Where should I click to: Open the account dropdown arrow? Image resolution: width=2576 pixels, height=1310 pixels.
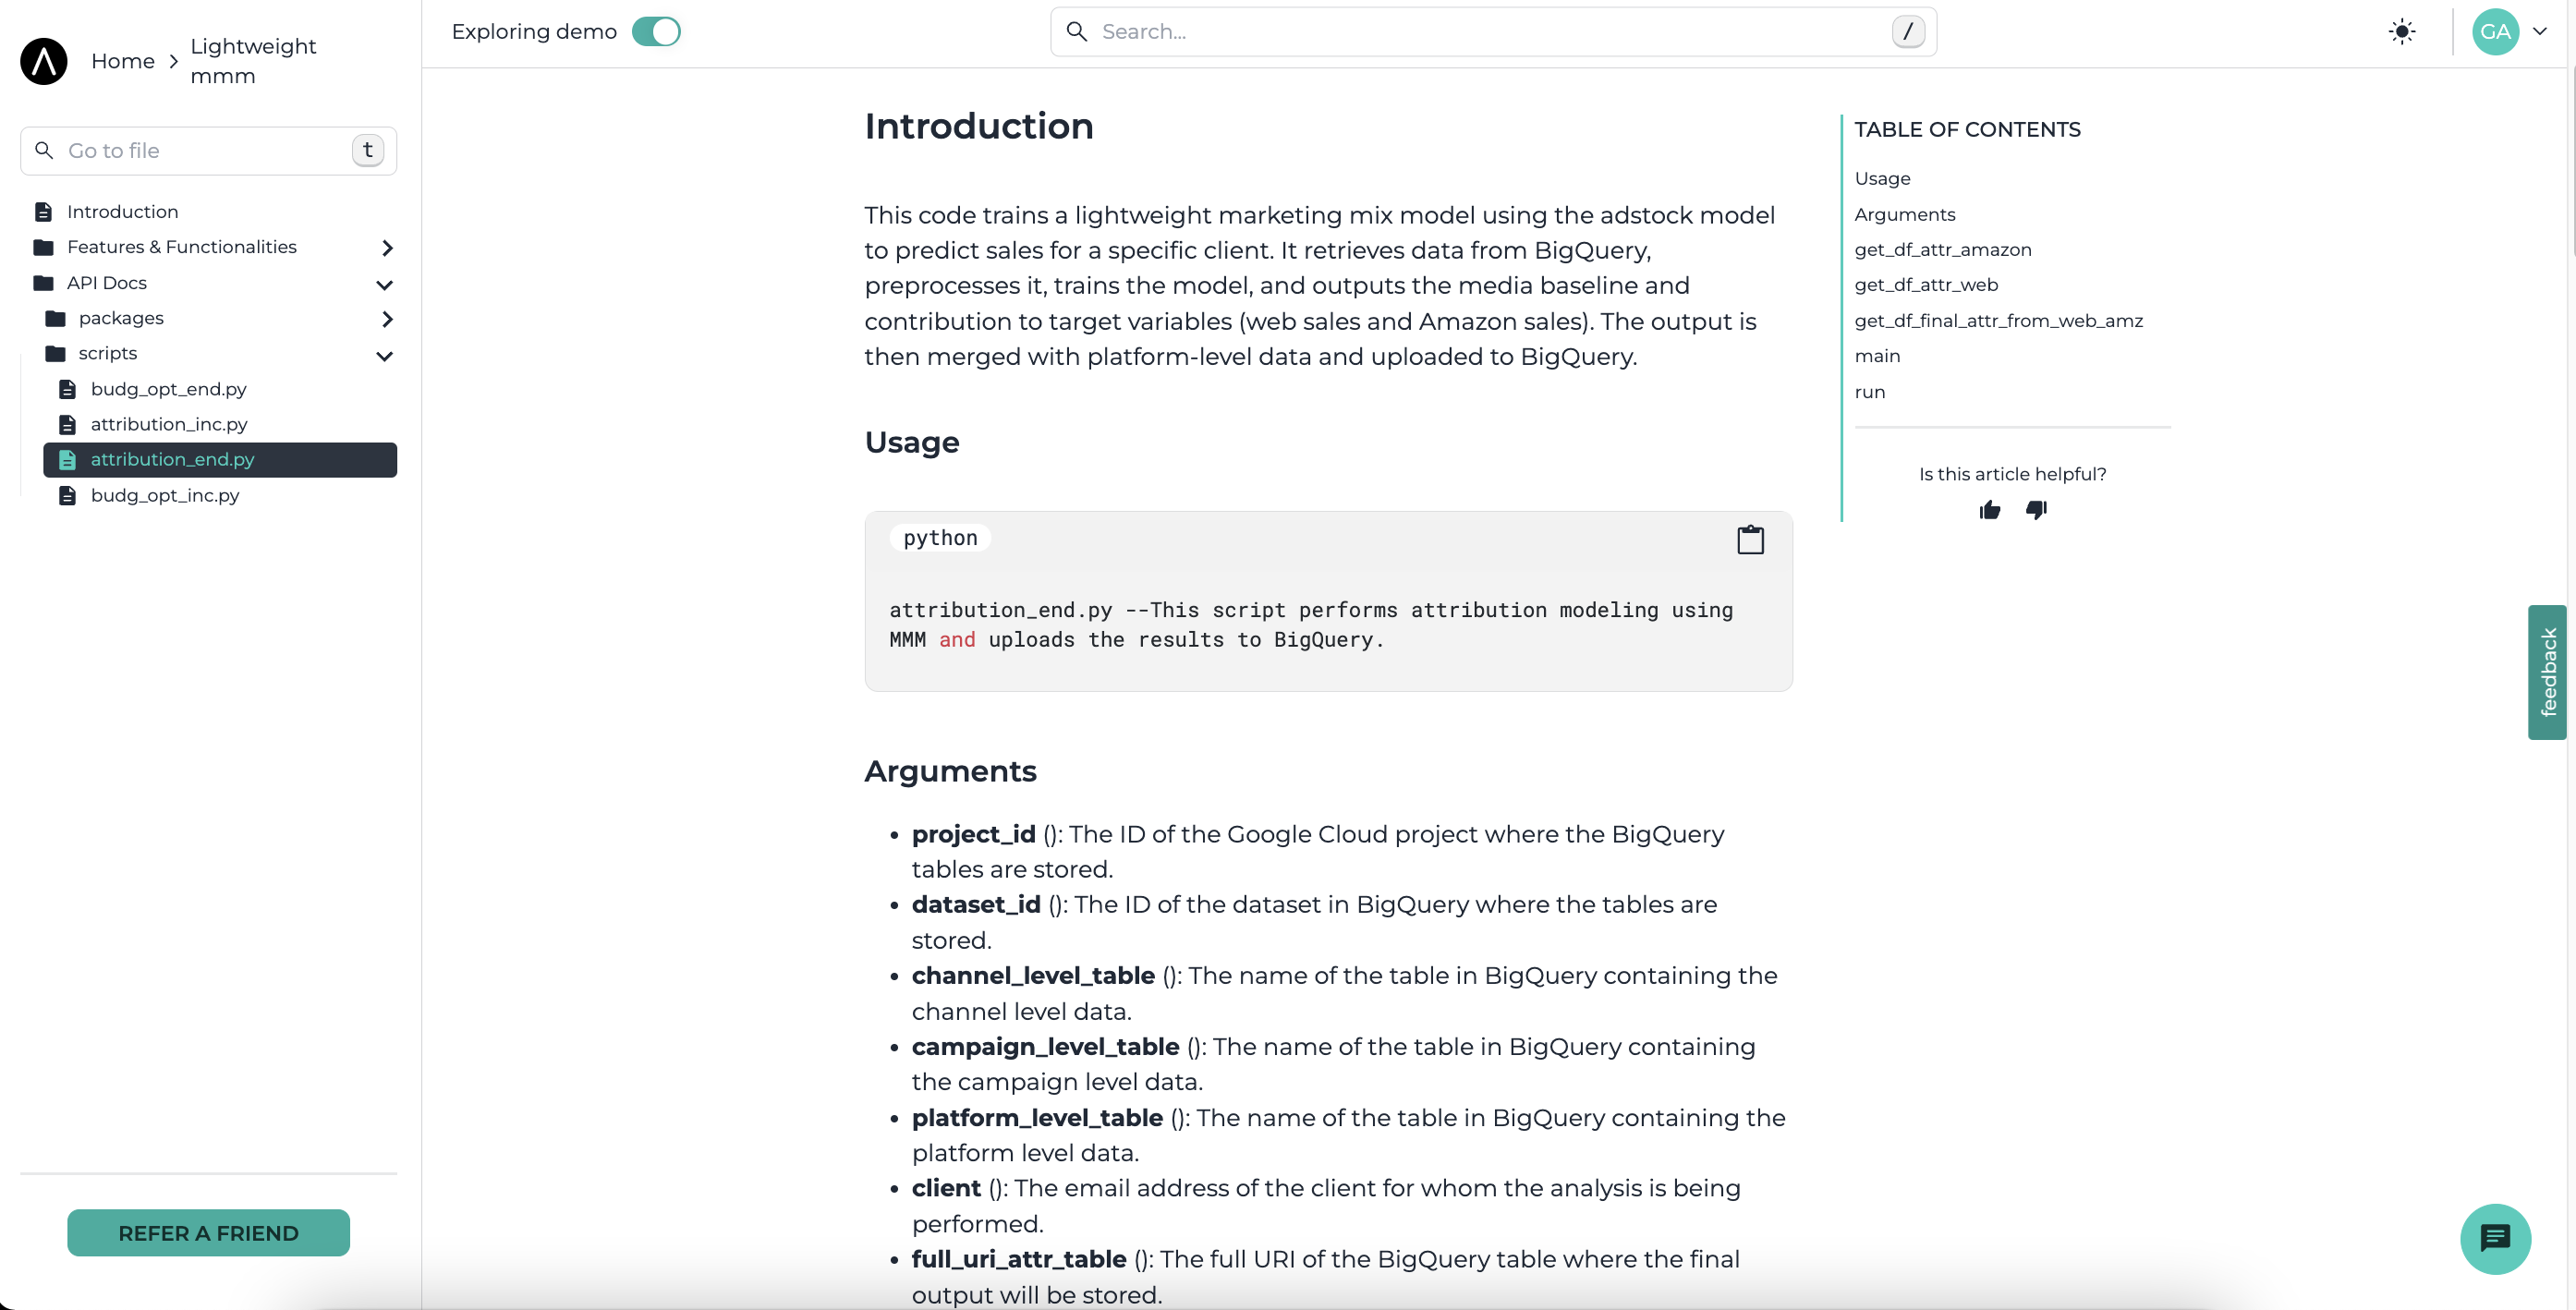2539,32
